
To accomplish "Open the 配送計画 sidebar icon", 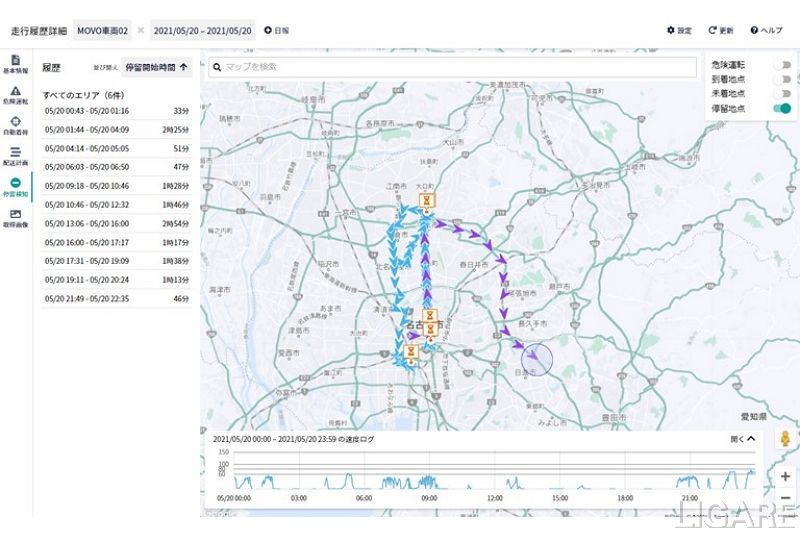I will tap(15, 157).
